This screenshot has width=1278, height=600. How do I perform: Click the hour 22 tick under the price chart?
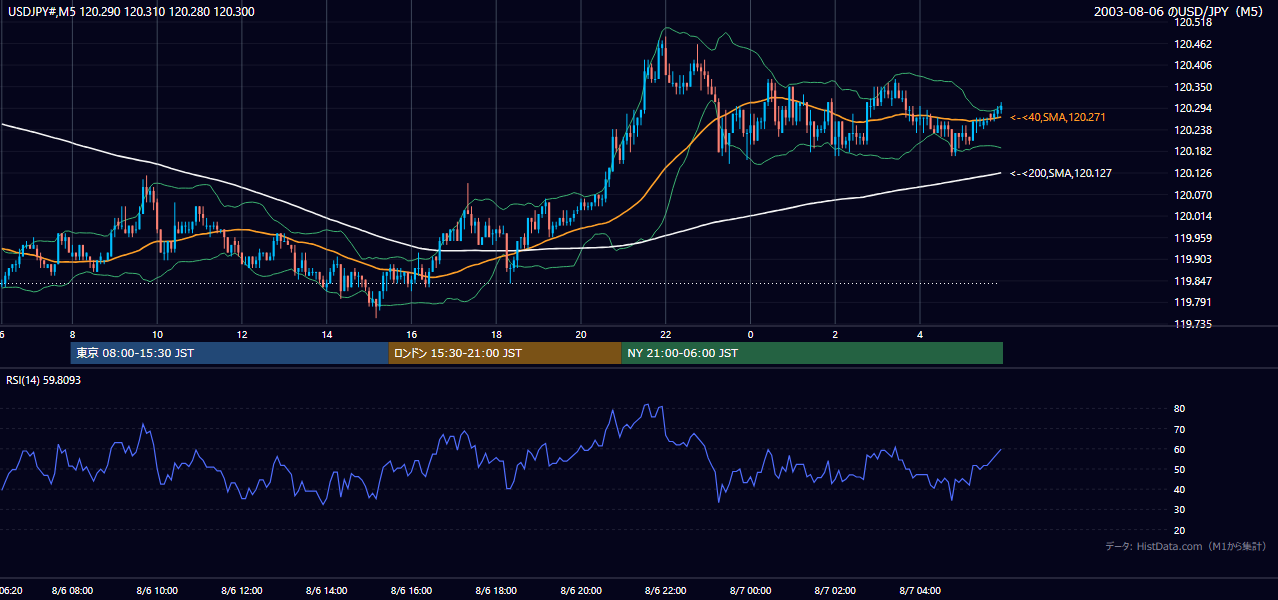click(666, 334)
